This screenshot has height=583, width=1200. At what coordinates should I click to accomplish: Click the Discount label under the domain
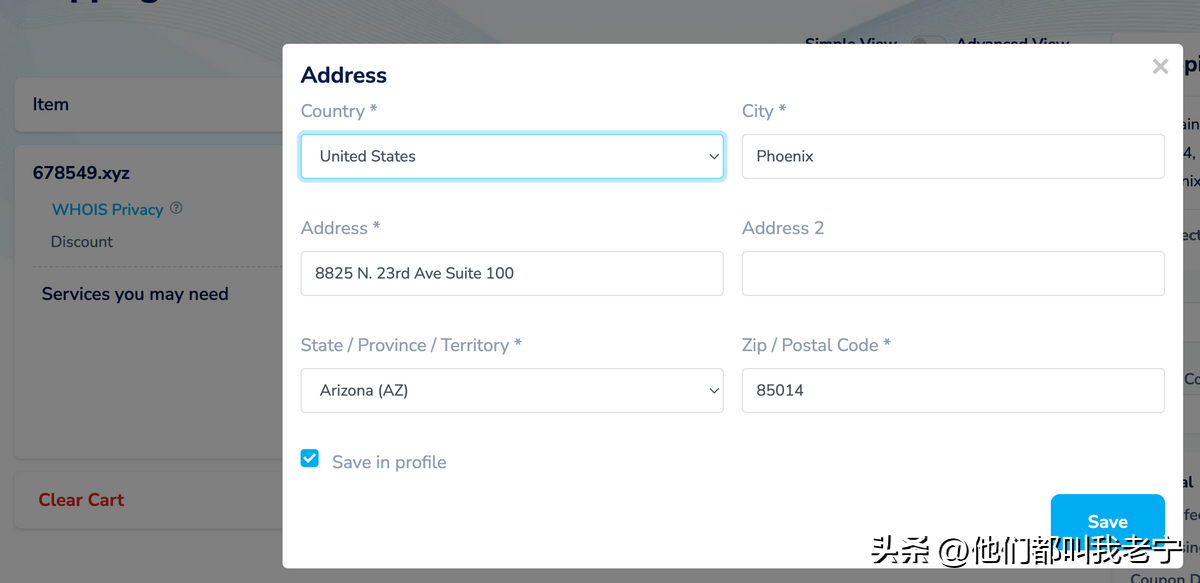click(82, 242)
